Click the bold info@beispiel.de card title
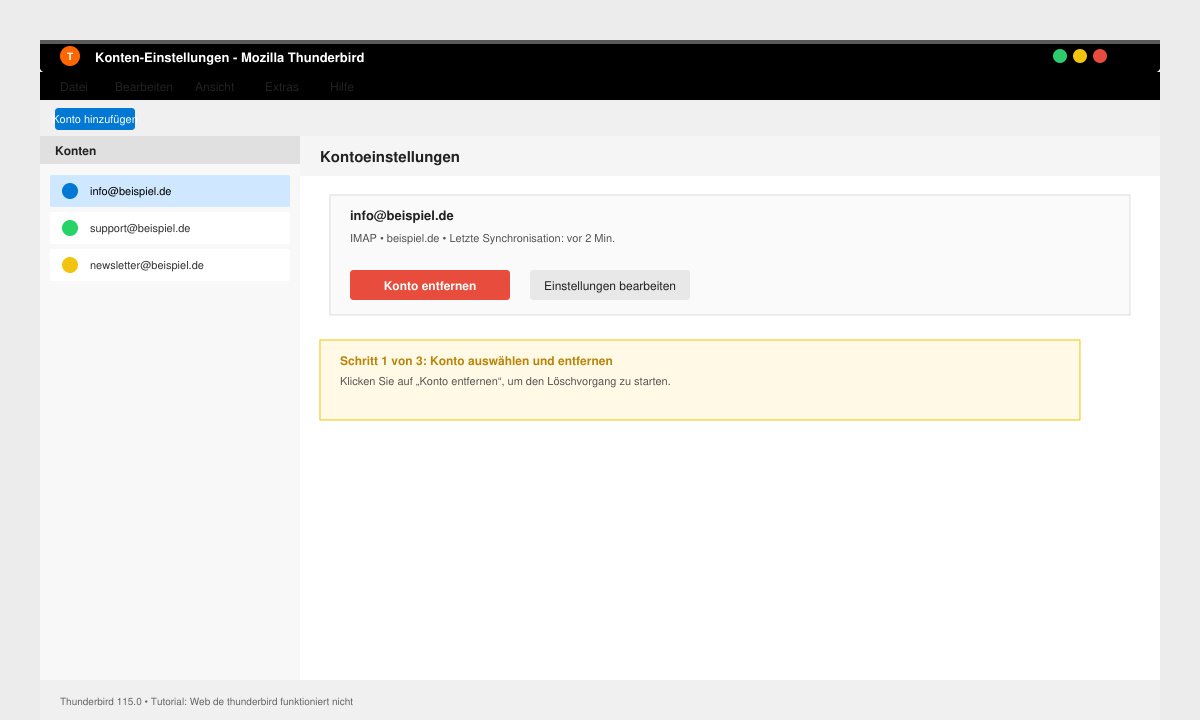Image resolution: width=1200 pixels, height=720 pixels. [402, 215]
